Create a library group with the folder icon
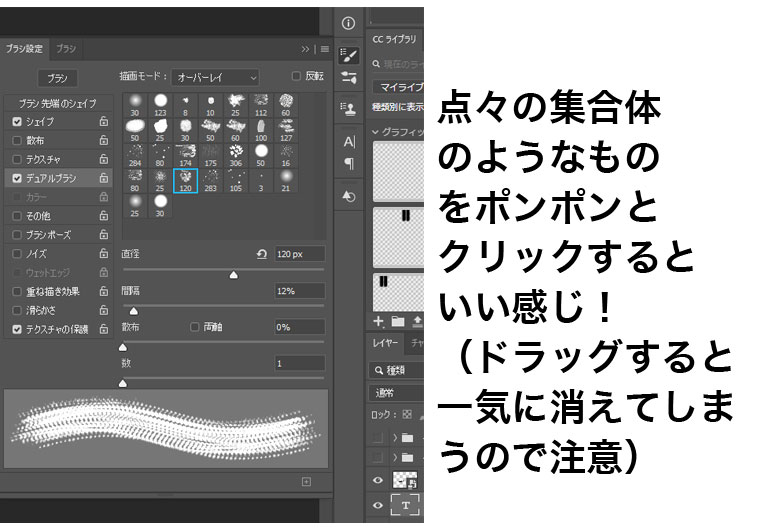760x530 pixels. tap(398, 321)
